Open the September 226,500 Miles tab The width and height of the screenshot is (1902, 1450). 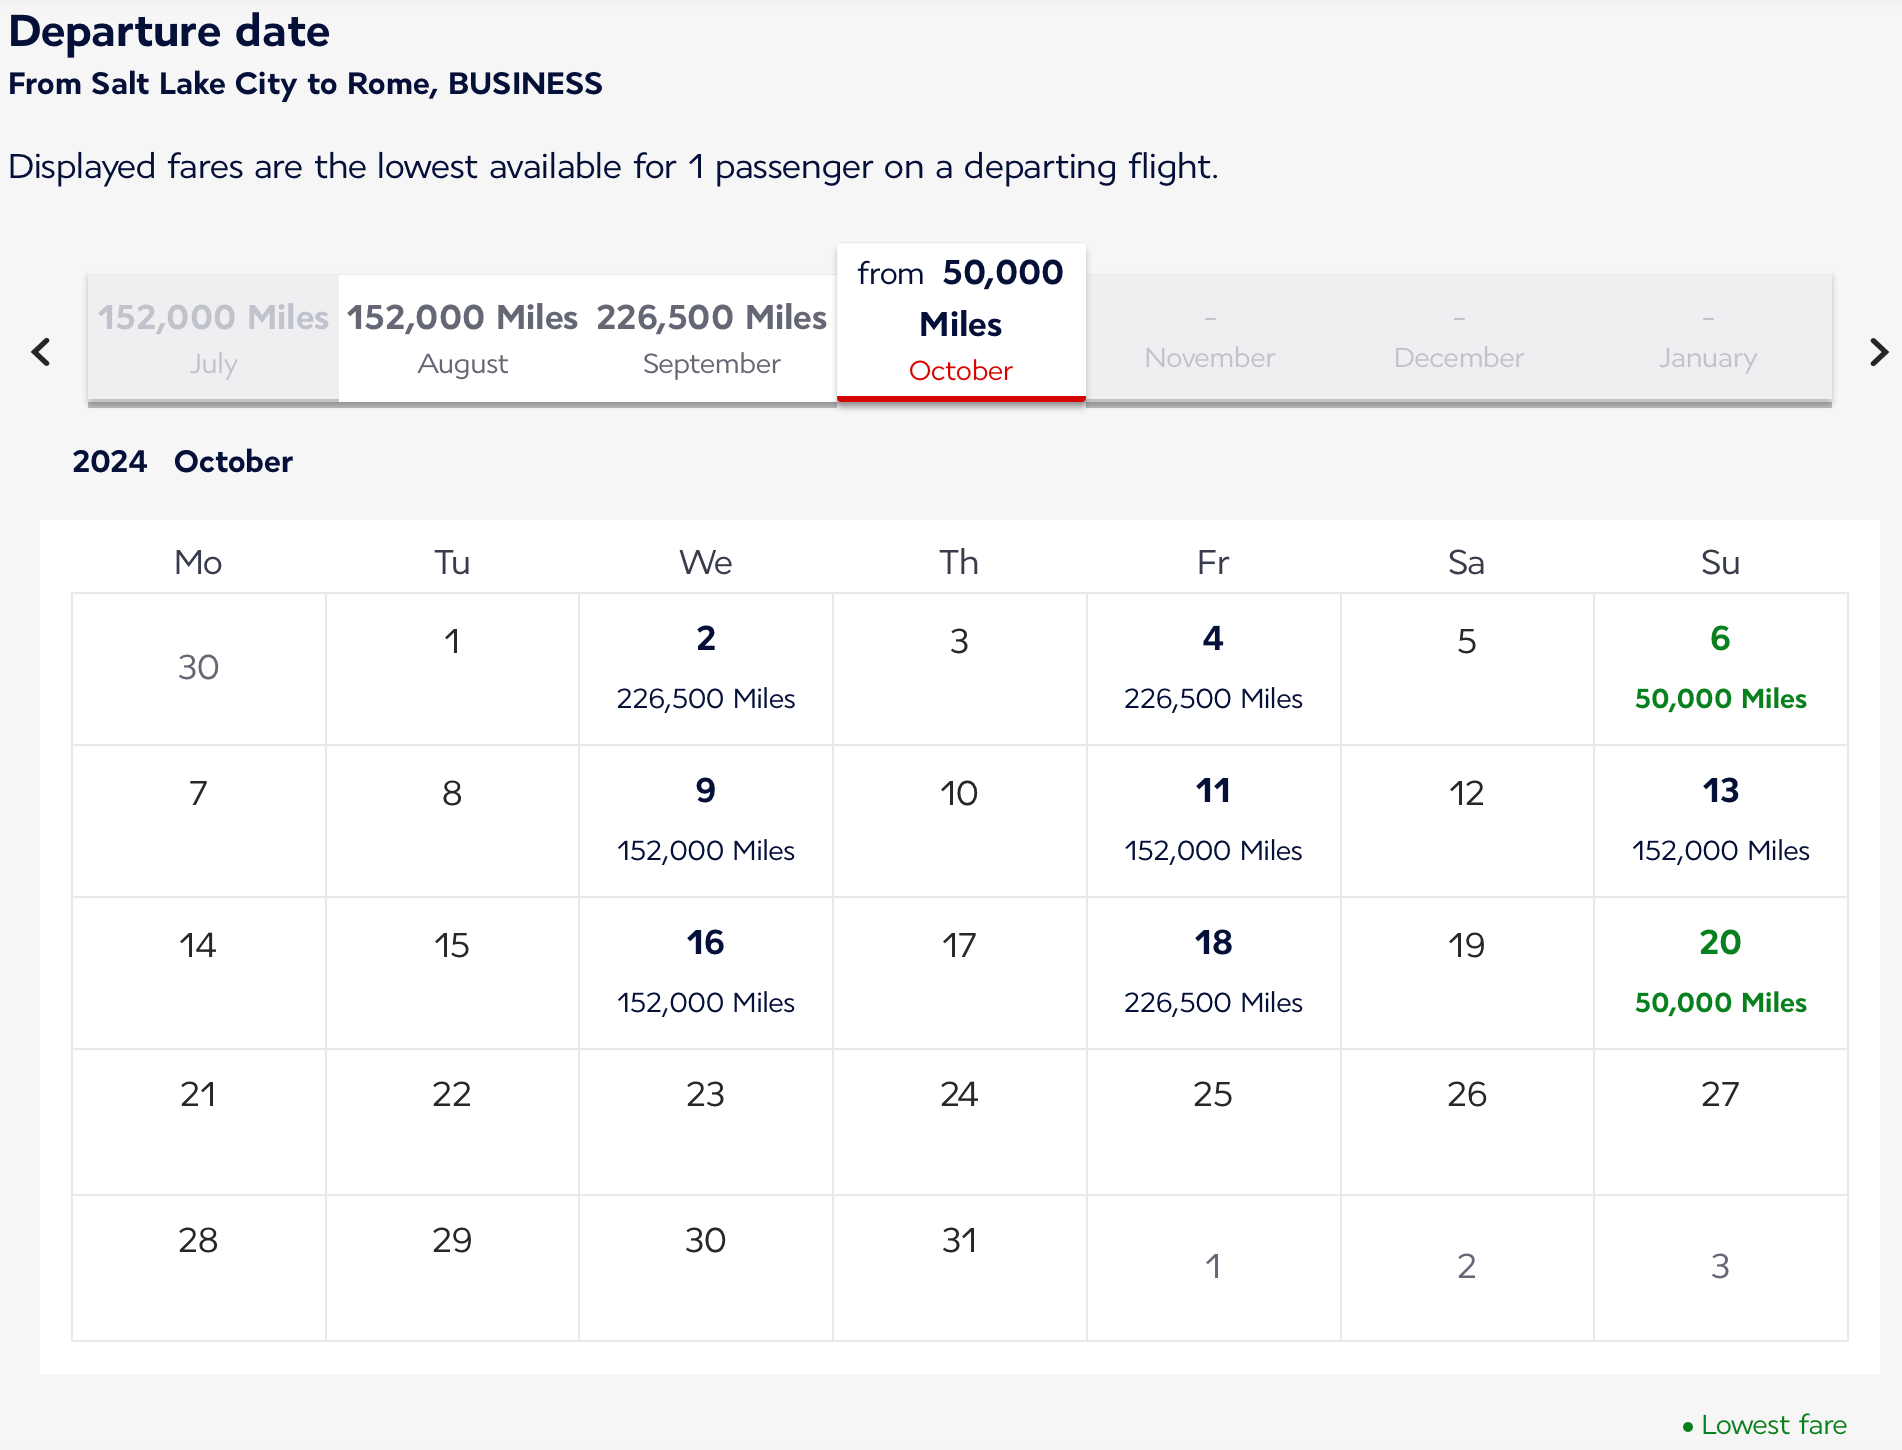[x=711, y=339]
